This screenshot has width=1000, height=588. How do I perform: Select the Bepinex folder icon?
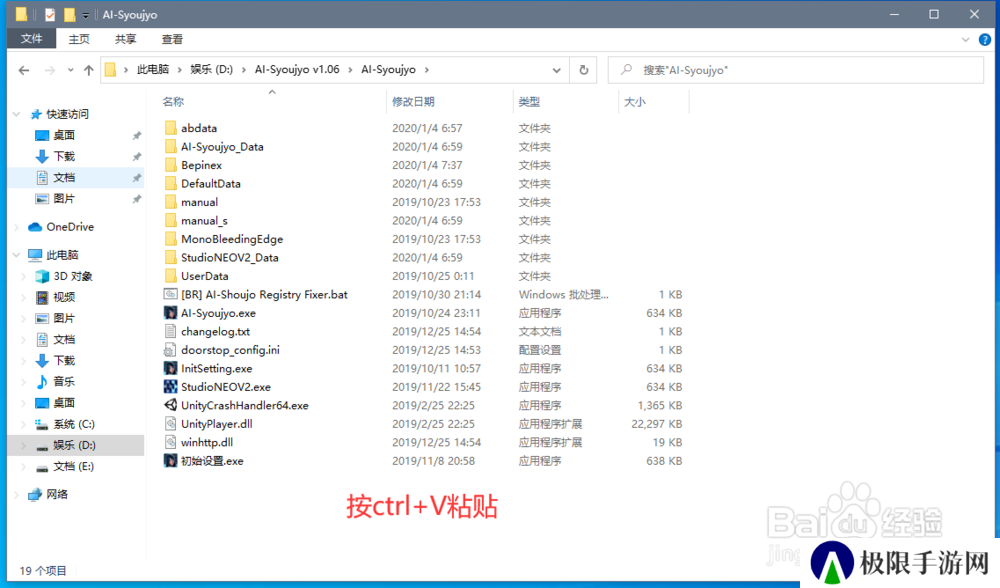click(x=170, y=165)
